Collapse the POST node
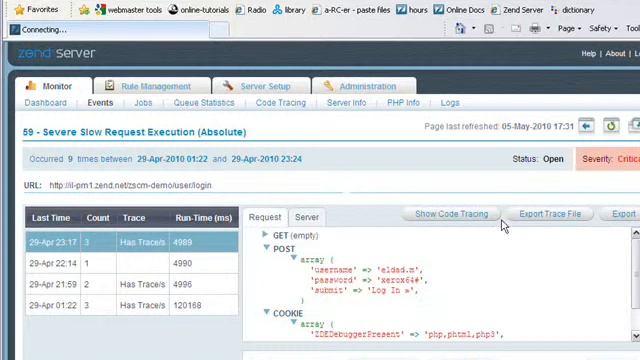640x360 pixels. (x=267, y=248)
